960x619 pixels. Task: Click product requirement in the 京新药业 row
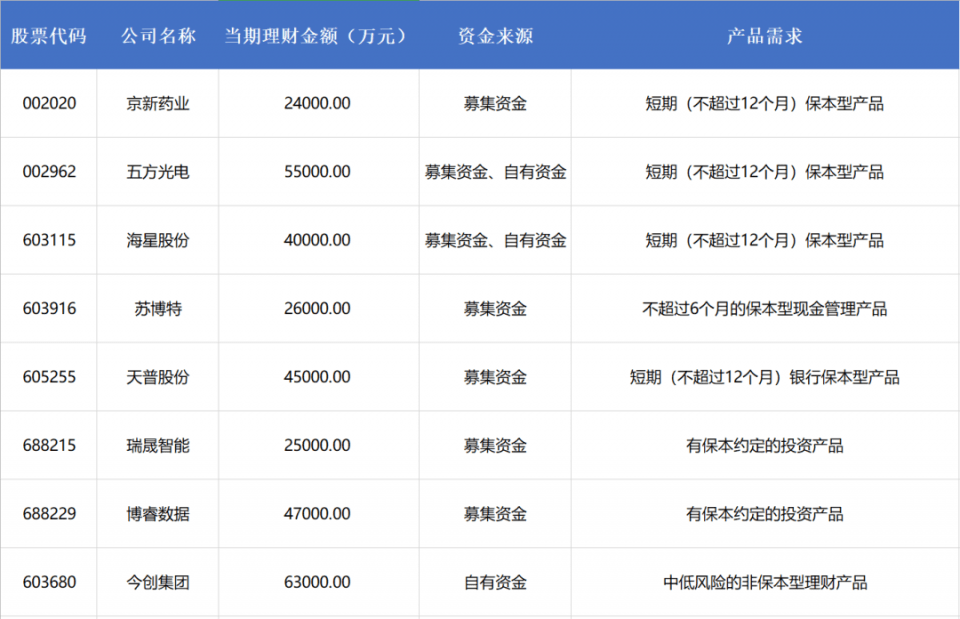tap(765, 103)
